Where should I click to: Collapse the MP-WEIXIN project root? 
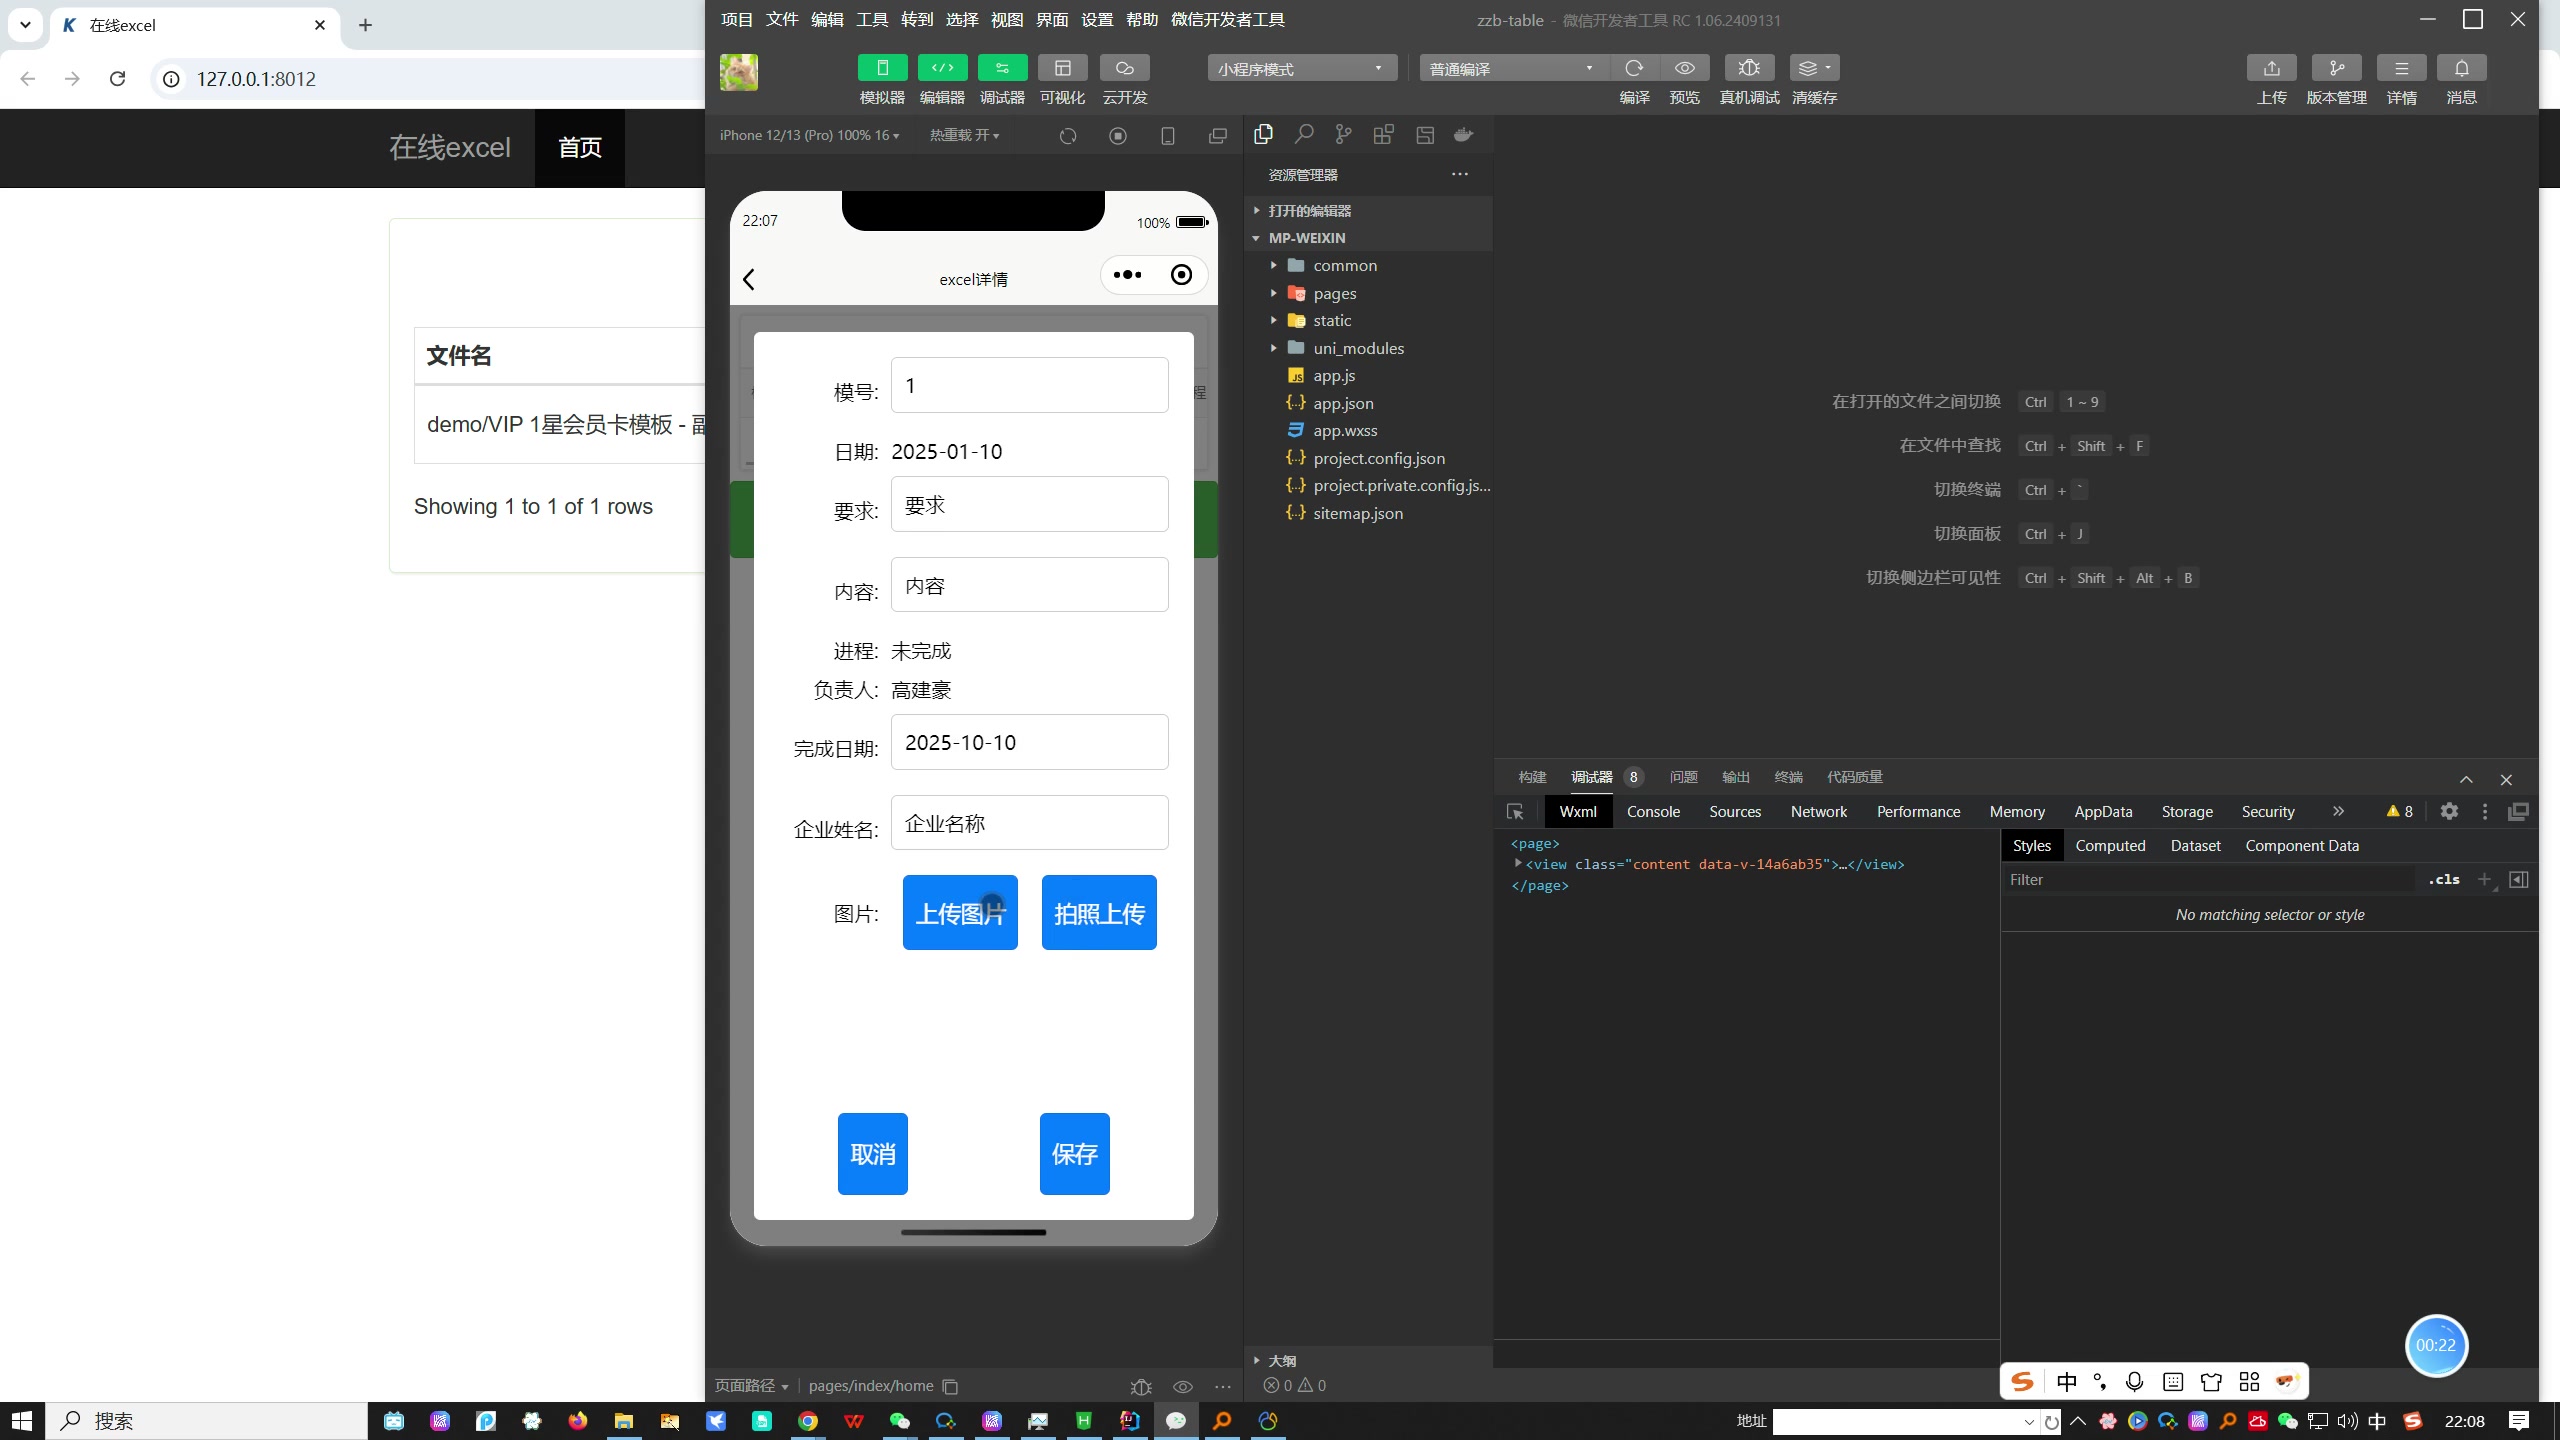(x=1370, y=238)
